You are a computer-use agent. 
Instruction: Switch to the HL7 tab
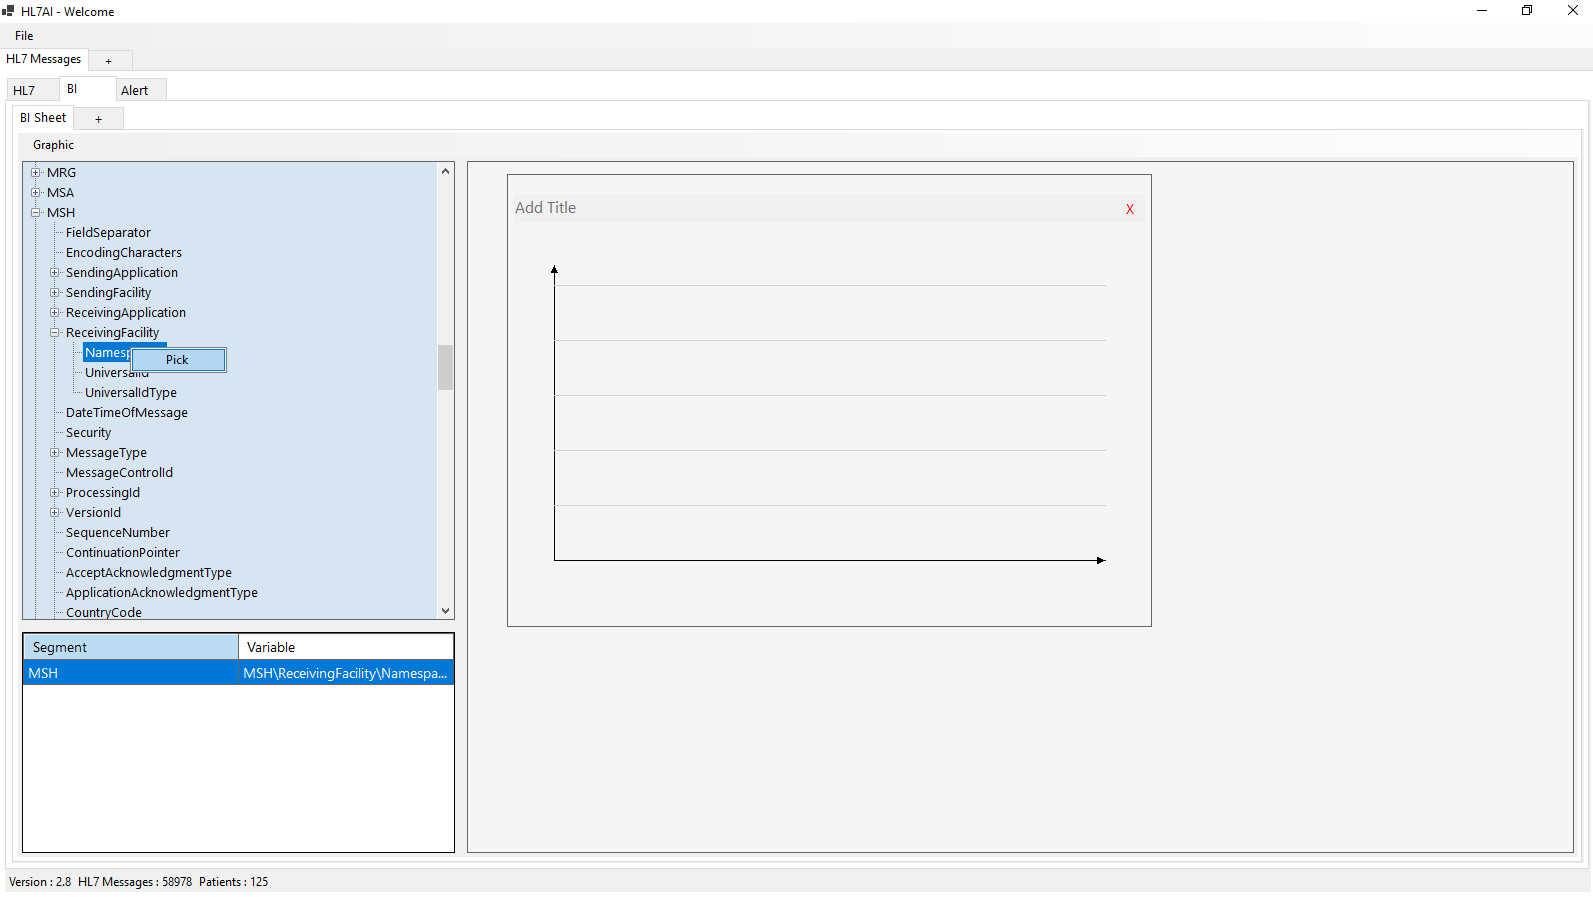24,91
